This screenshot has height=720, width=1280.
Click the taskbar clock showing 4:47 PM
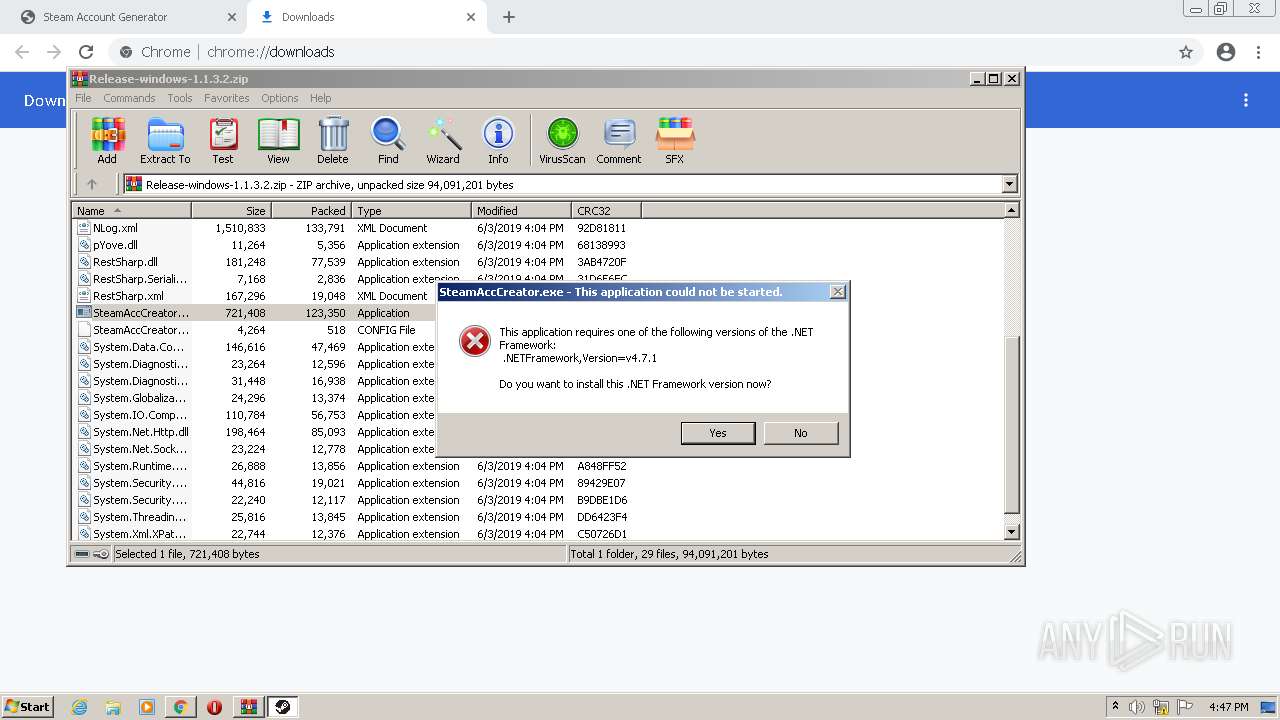tap(1228, 707)
